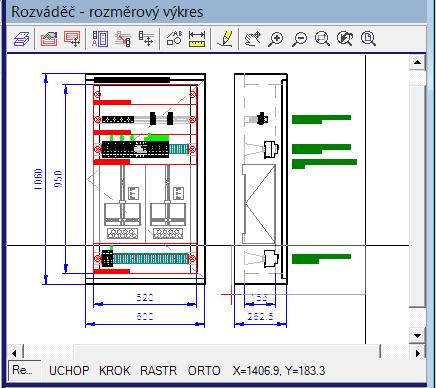Click the shapes and AB text icon
The image size is (436, 388).
[174, 39]
